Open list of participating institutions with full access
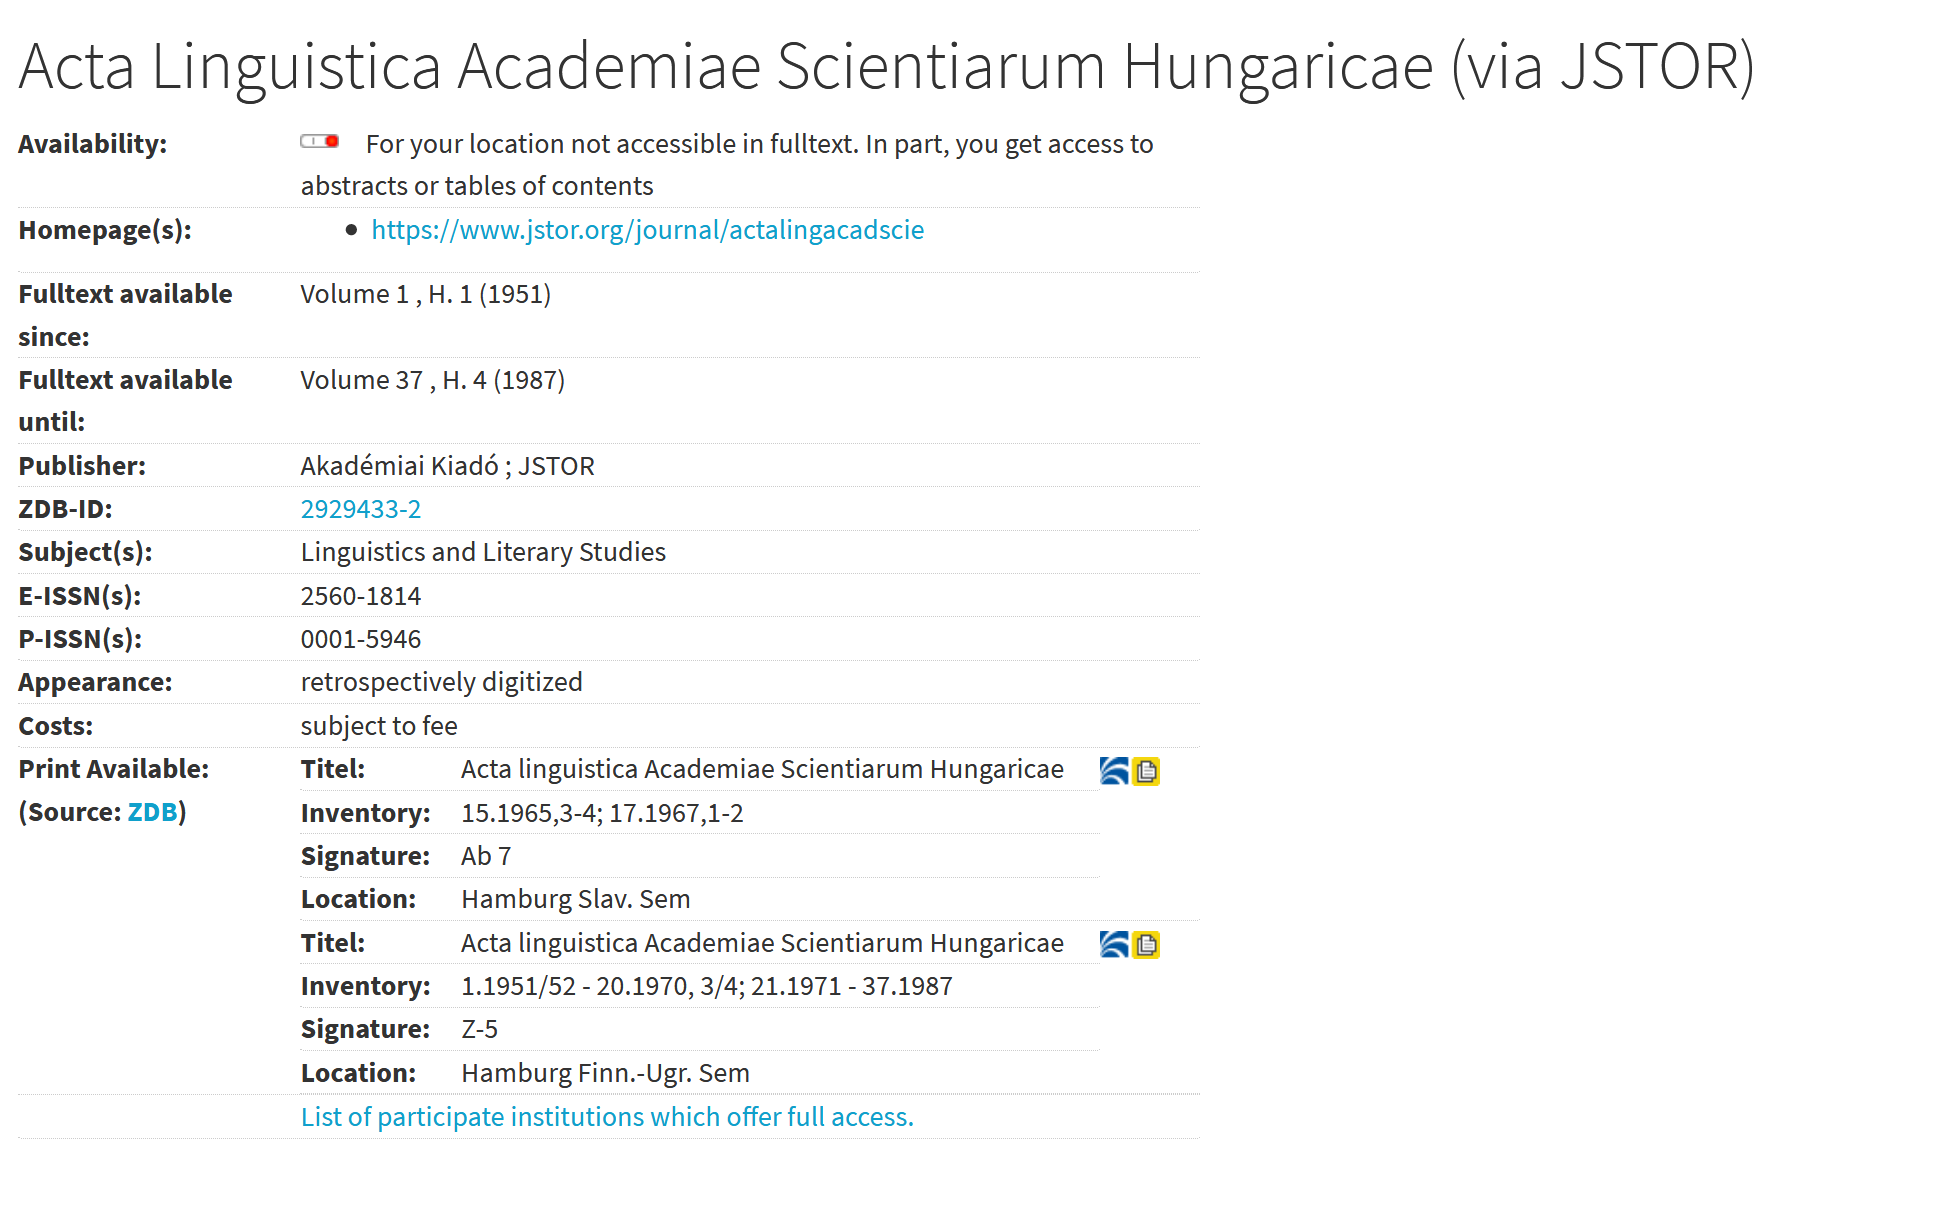The width and height of the screenshot is (1957, 1222). click(x=607, y=1117)
